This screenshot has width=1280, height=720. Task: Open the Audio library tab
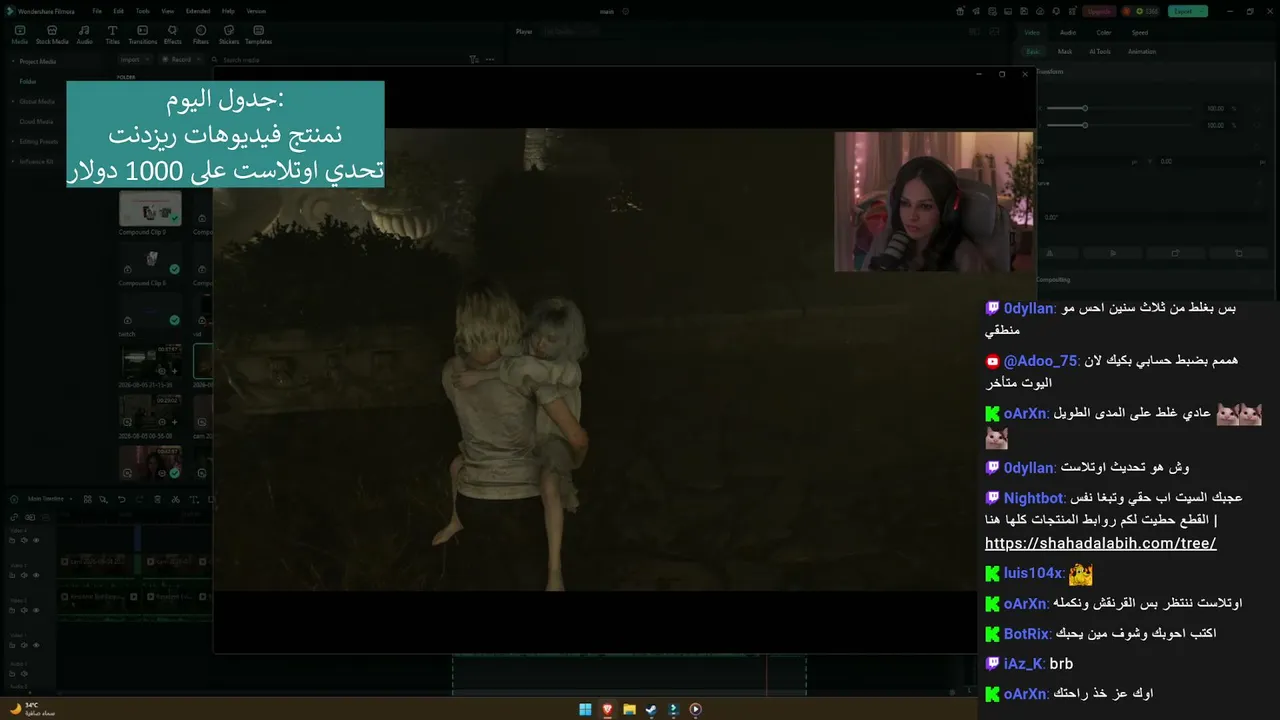[x=85, y=35]
